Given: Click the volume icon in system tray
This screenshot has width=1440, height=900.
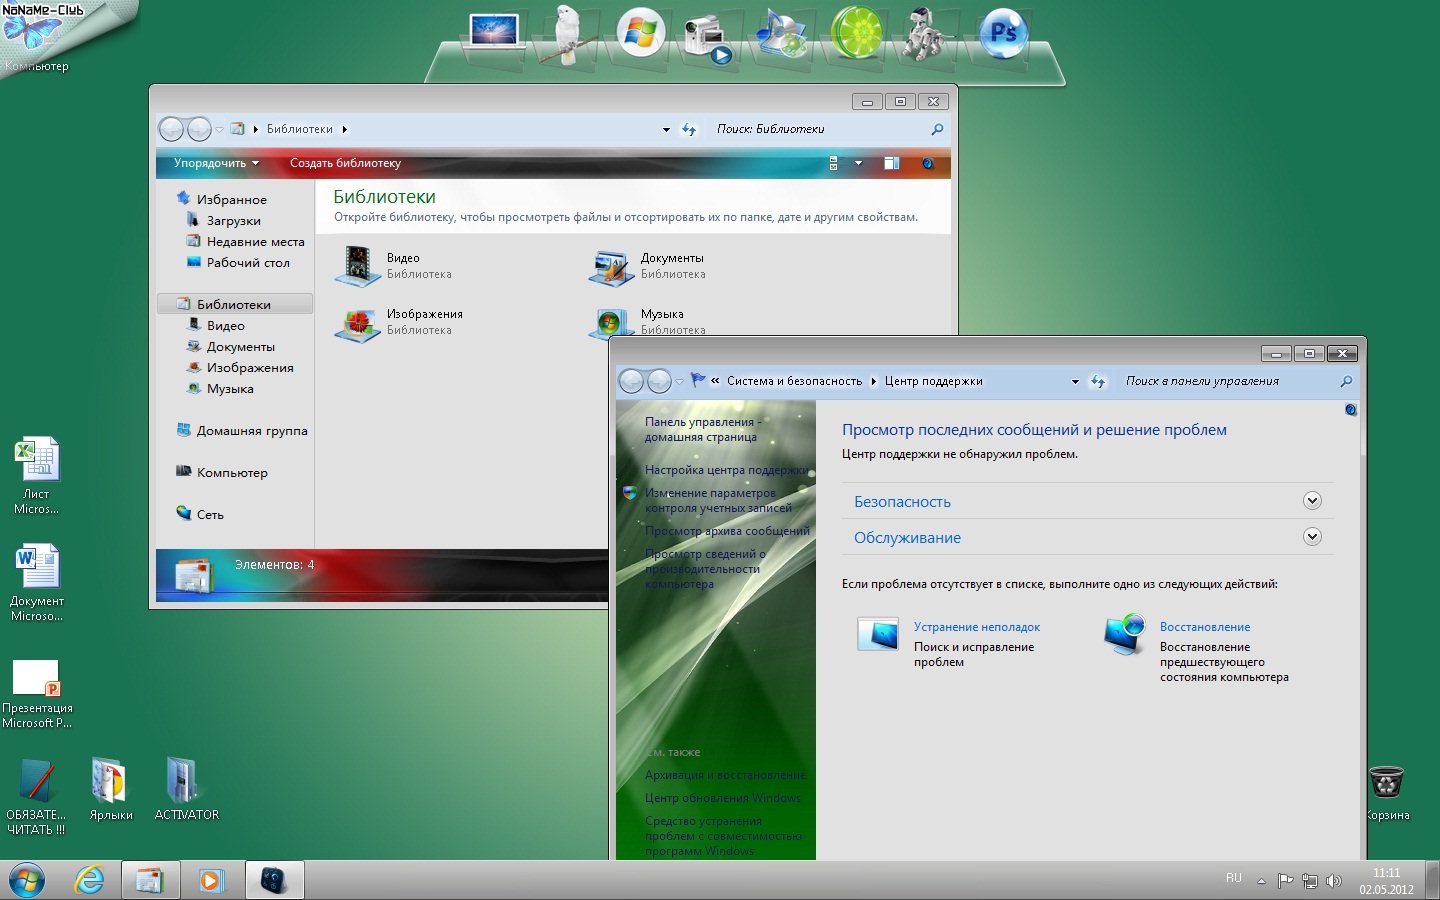Looking at the screenshot, I should click(1333, 881).
